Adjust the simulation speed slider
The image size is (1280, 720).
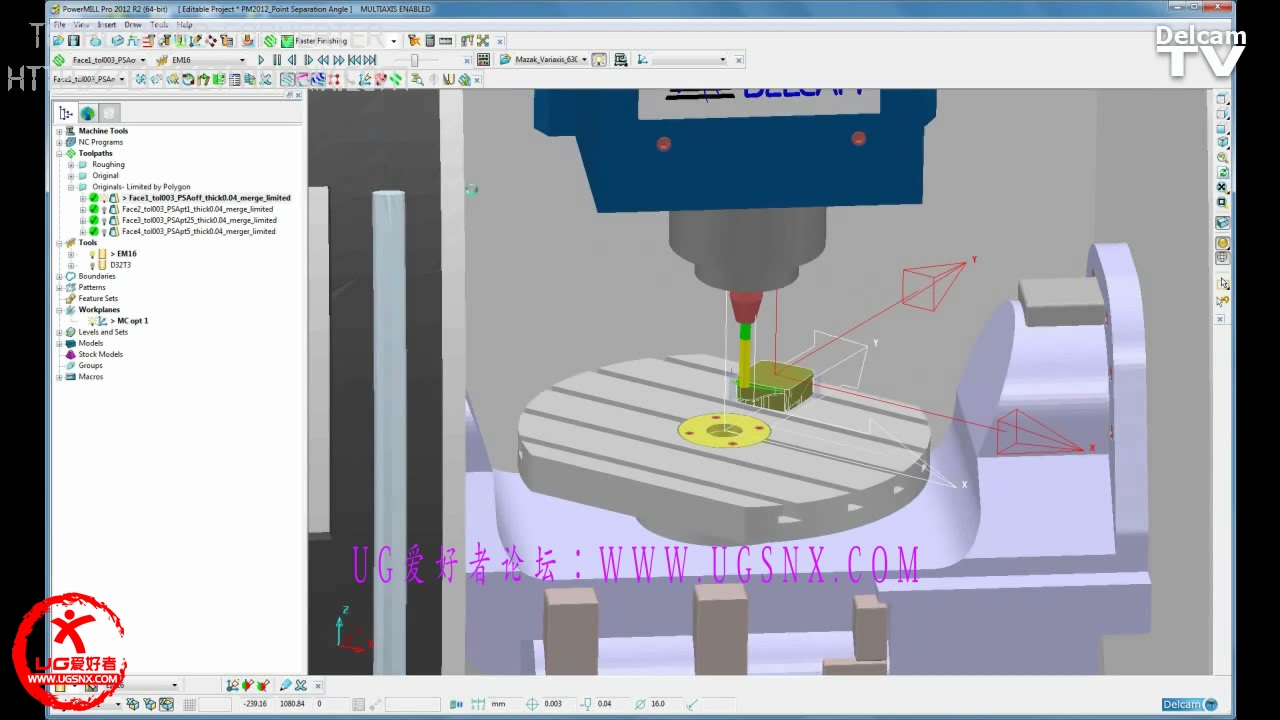[415, 60]
